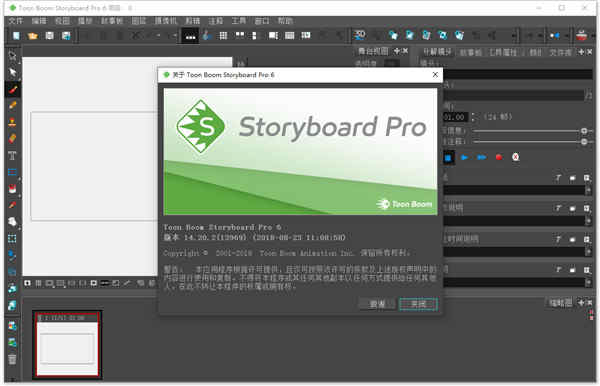The width and height of the screenshot is (600, 386).
Task: Select the dotted-square transform tool
Action: [12, 239]
